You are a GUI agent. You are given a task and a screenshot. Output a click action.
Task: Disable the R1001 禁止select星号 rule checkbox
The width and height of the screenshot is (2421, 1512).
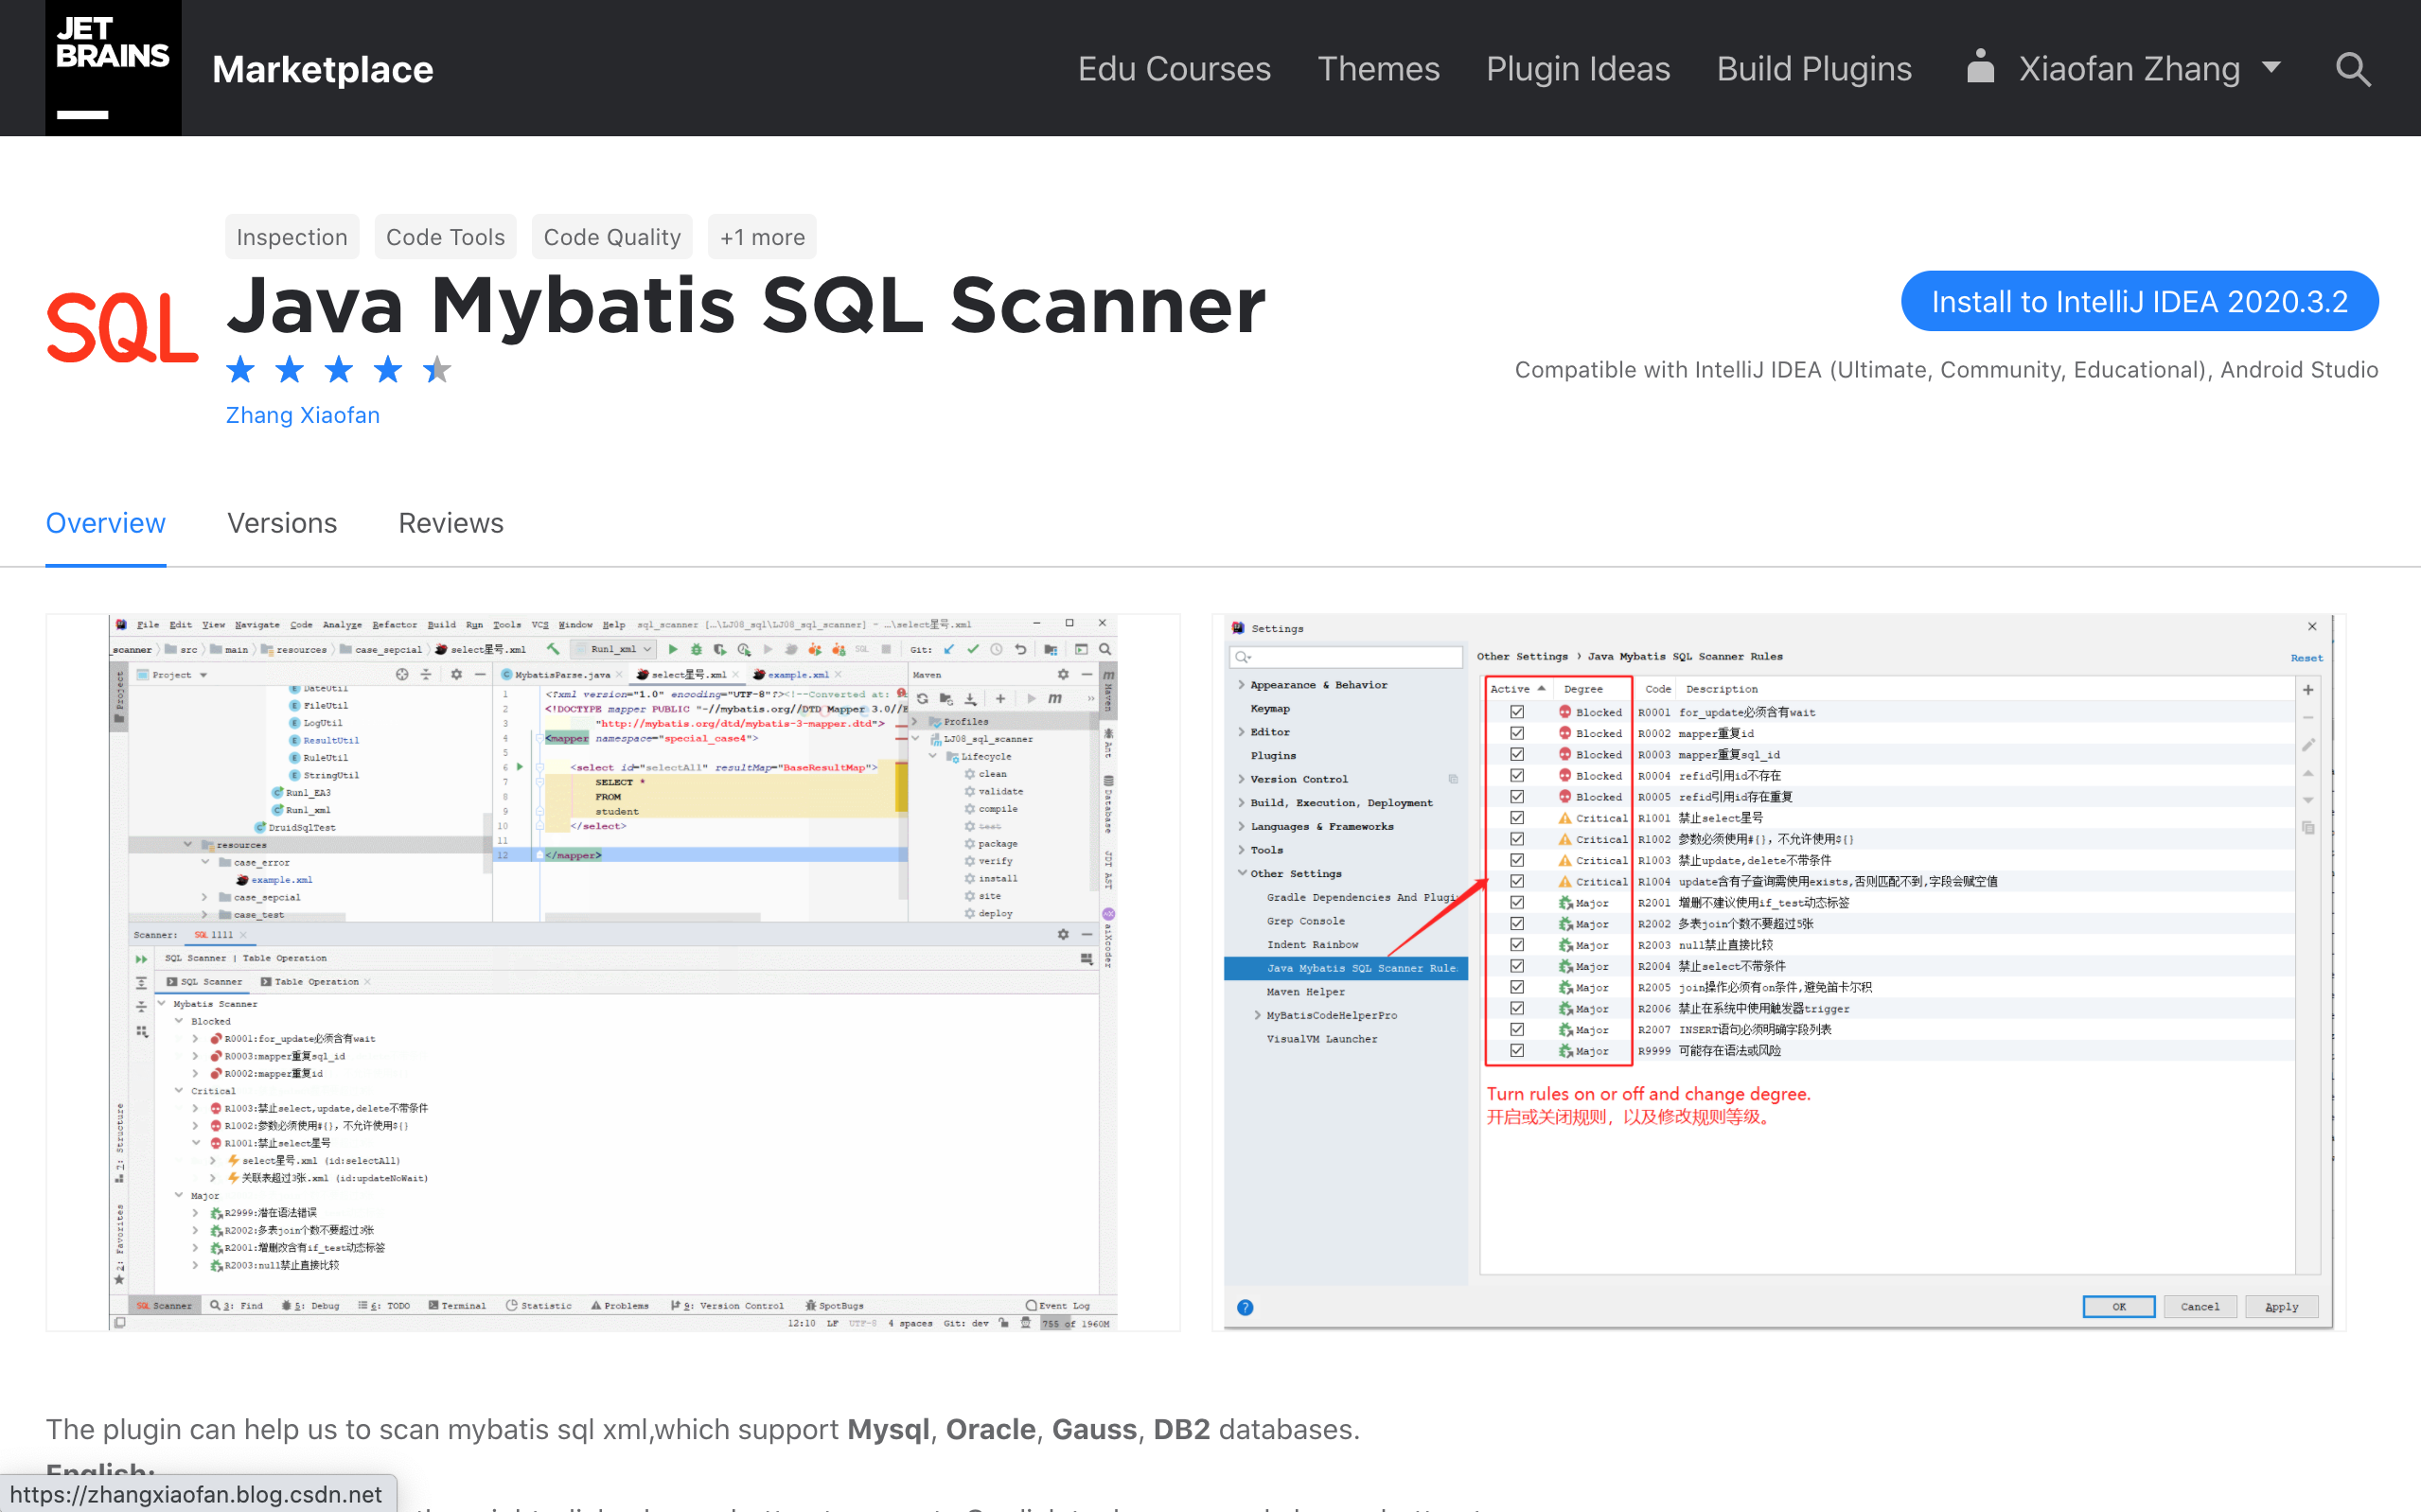point(1517,817)
